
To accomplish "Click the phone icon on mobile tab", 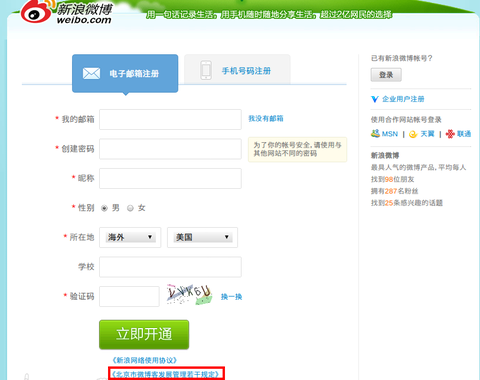I will (x=206, y=70).
